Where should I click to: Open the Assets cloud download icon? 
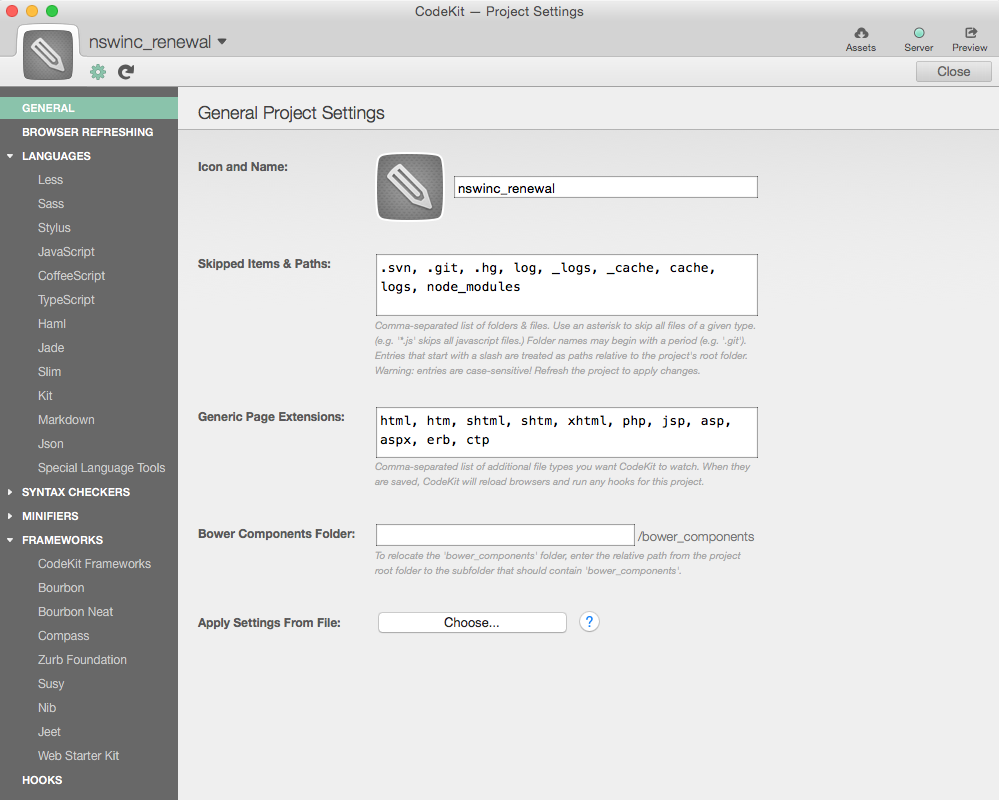point(861,33)
